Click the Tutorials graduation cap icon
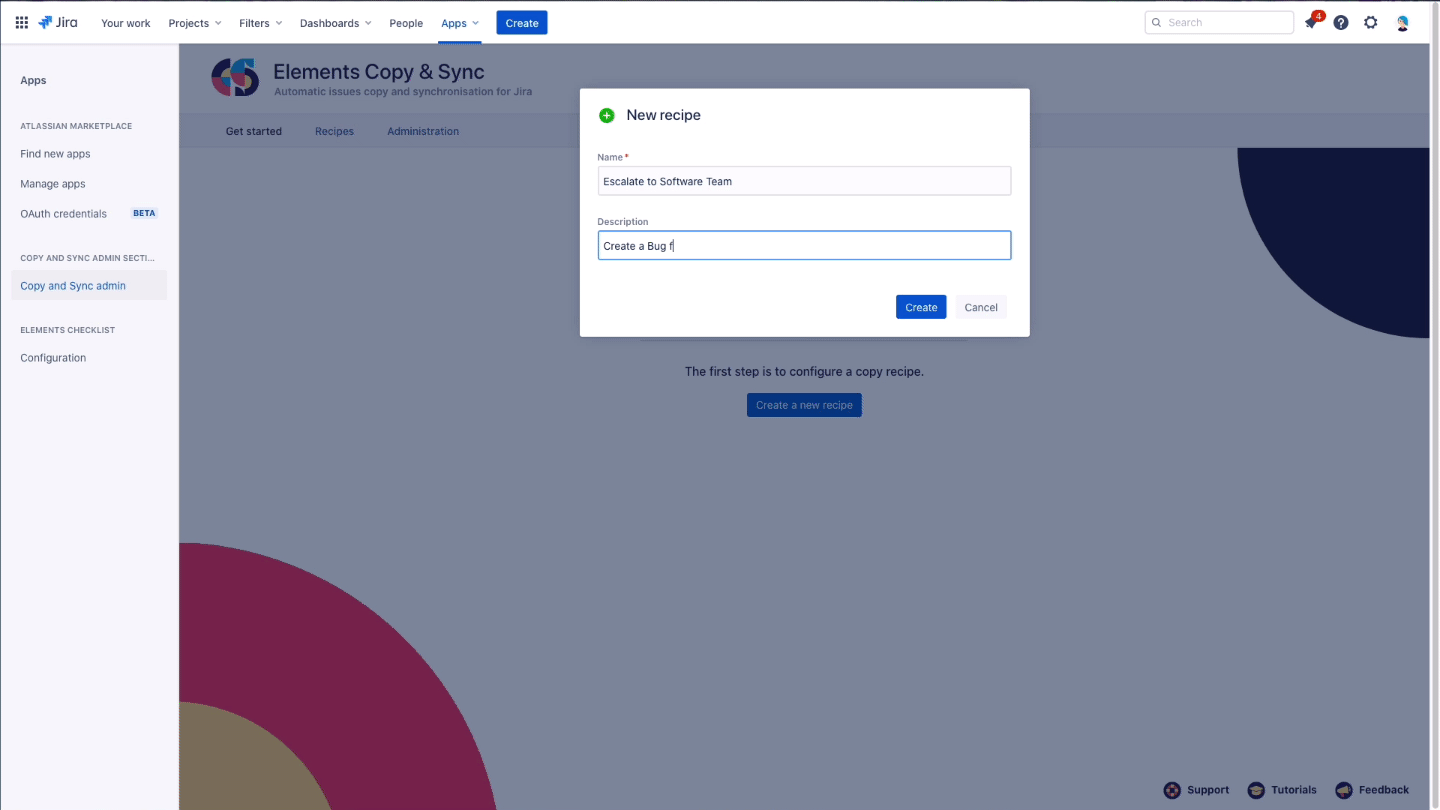1440x810 pixels. (1256, 790)
